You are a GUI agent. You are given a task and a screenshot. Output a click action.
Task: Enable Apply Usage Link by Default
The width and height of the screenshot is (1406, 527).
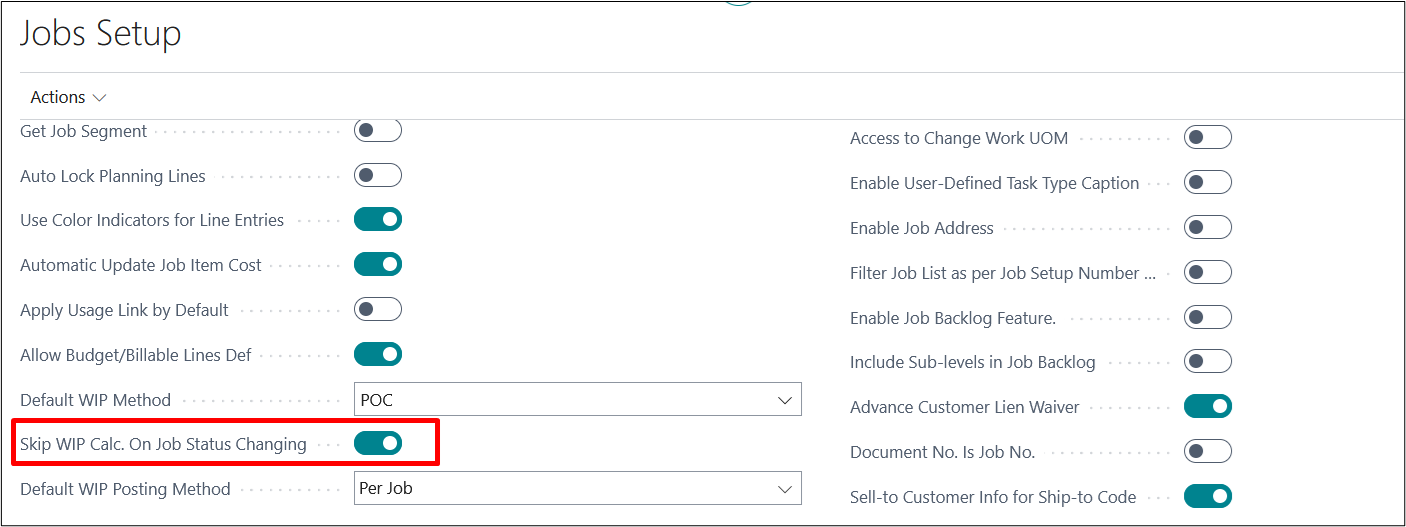tap(378, 310)
